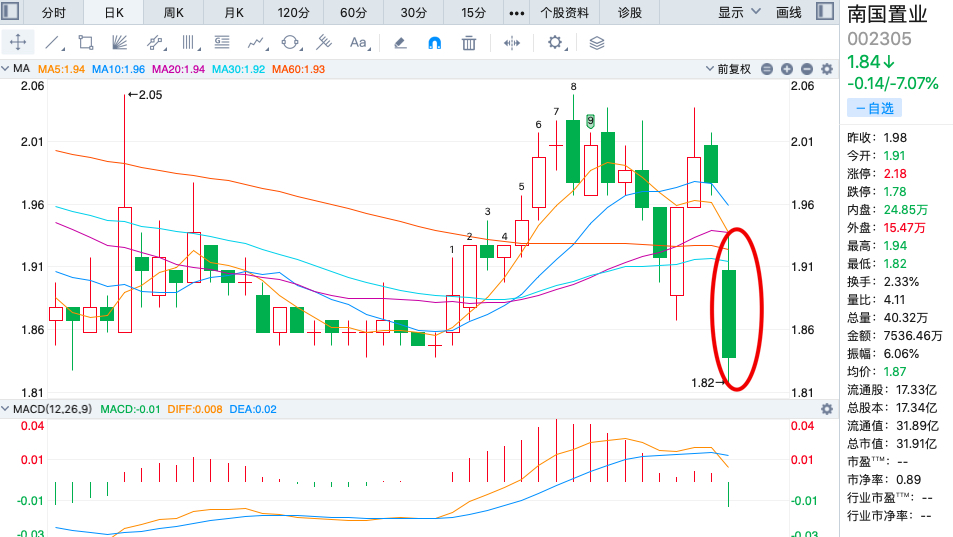Switch to 60分 period tab
This screenshot has height=537, width=953.
(353, 13)
